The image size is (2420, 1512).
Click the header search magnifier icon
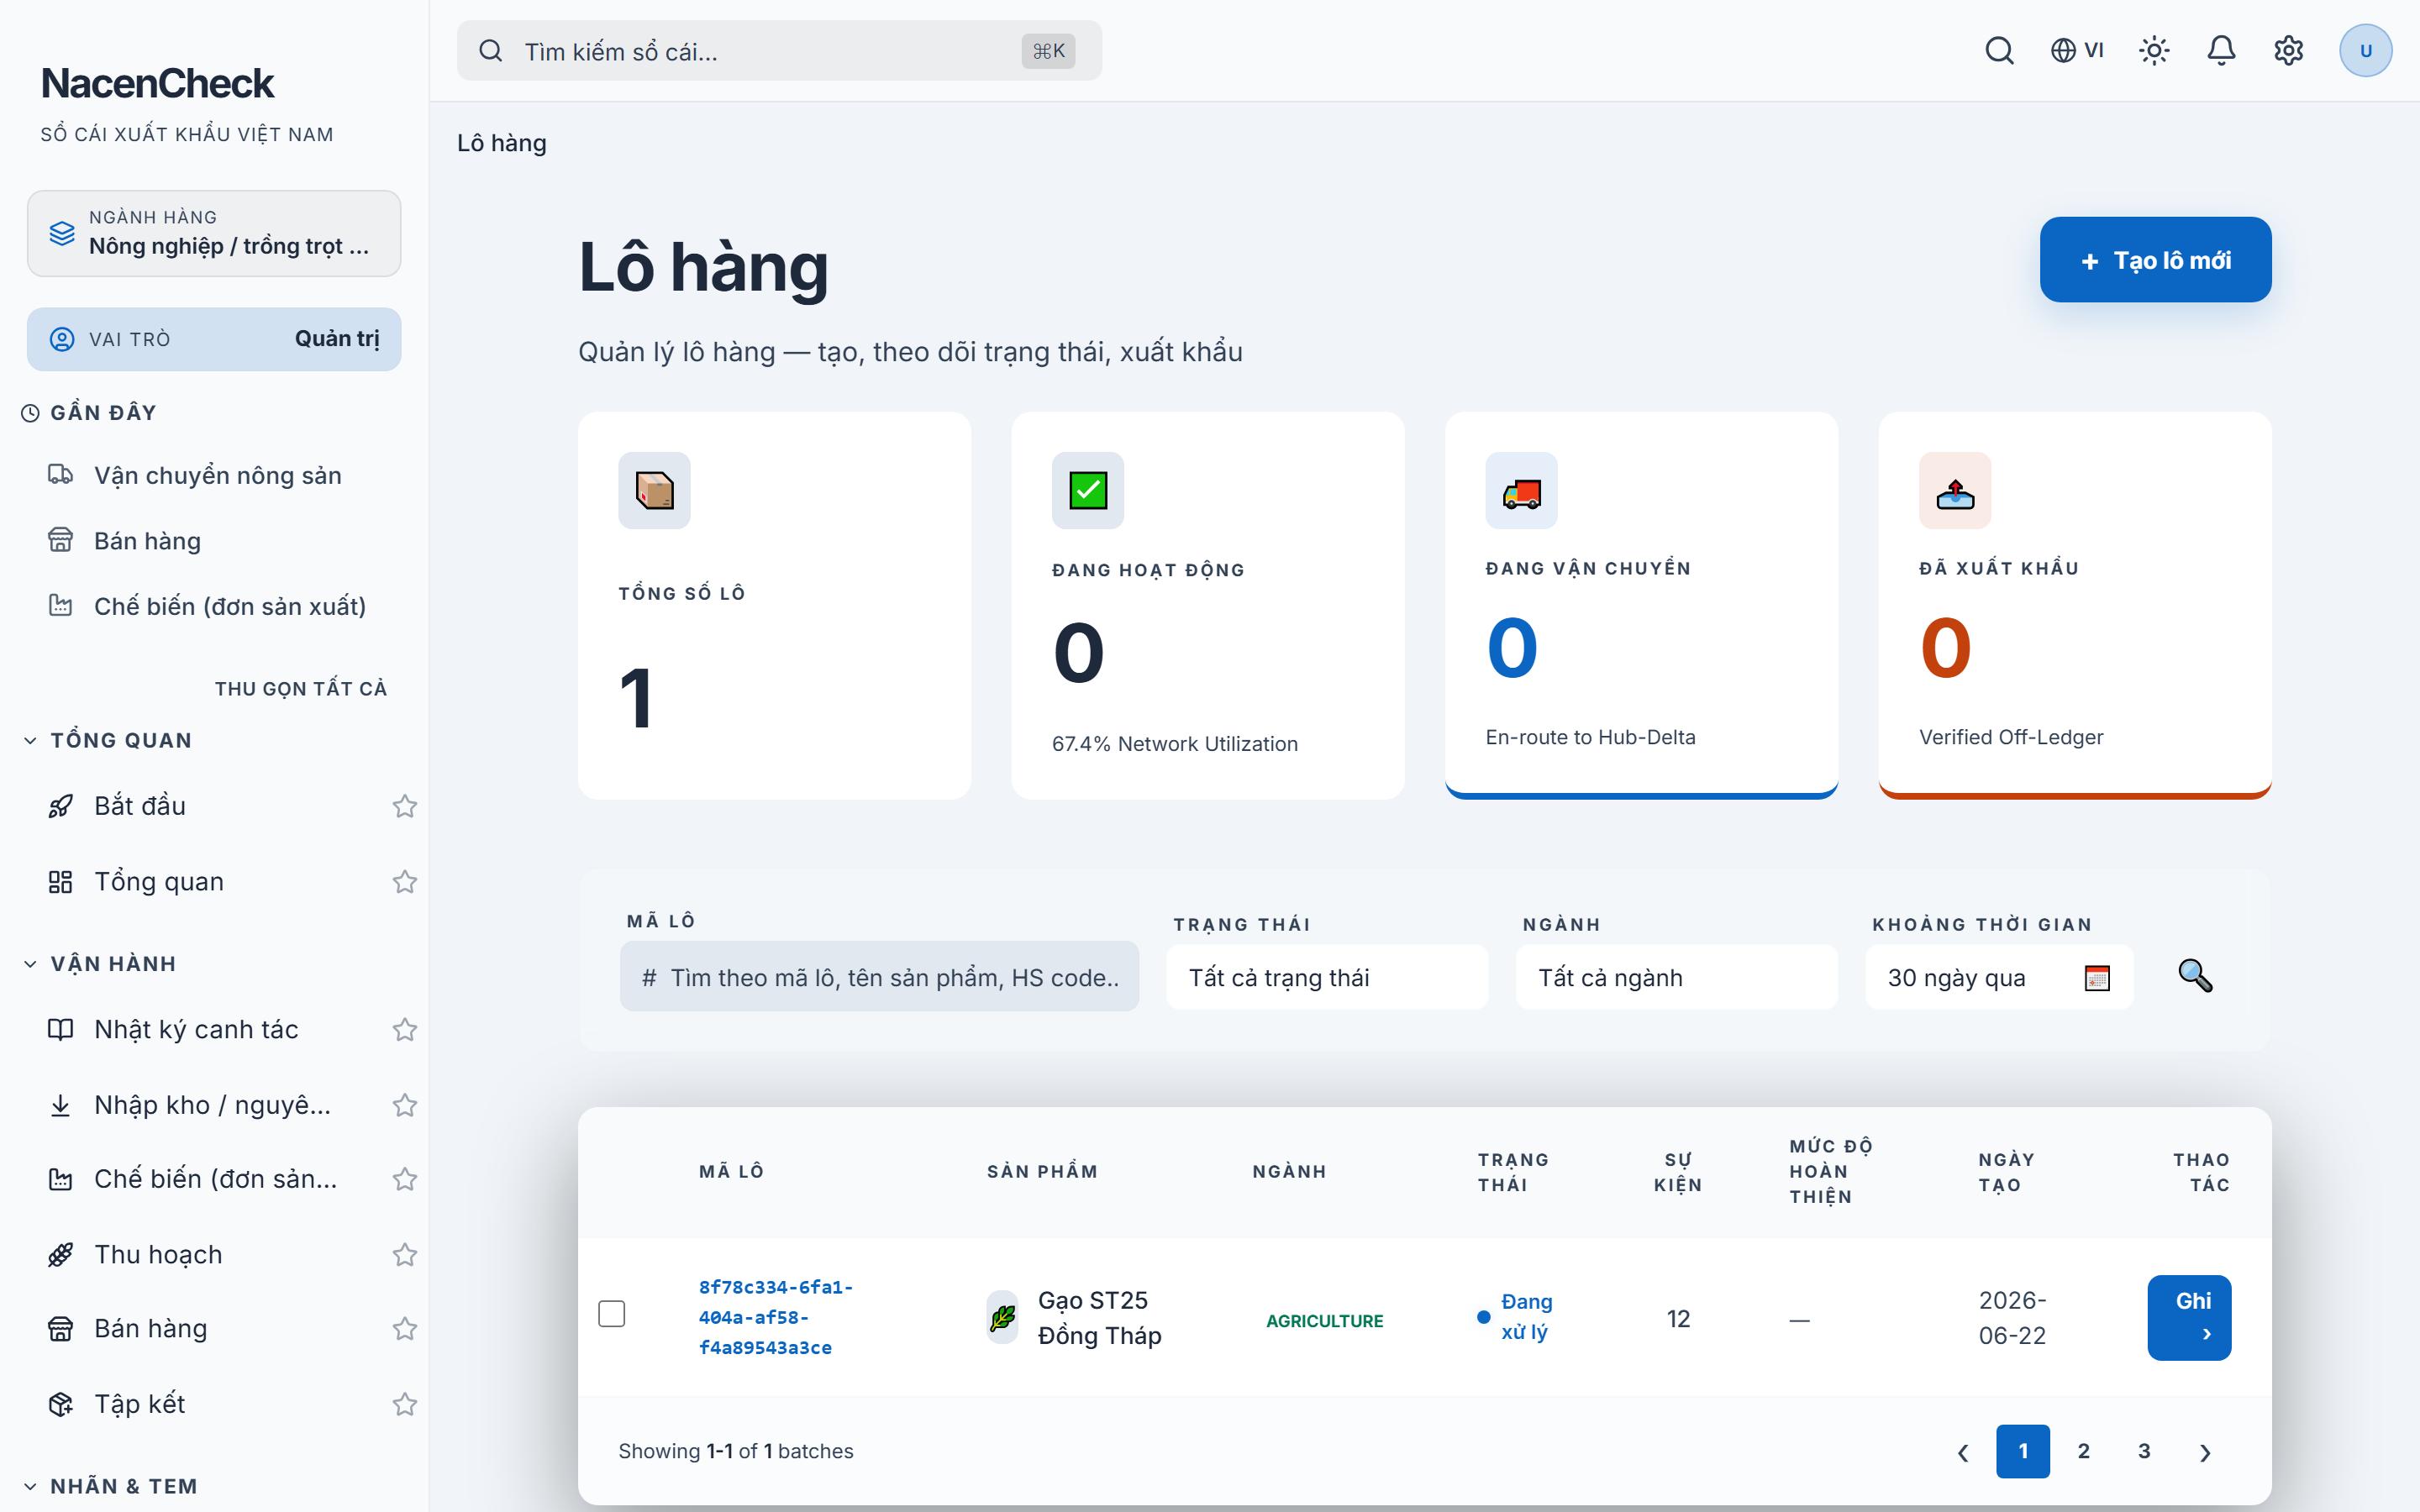[x=1999, y=50]
